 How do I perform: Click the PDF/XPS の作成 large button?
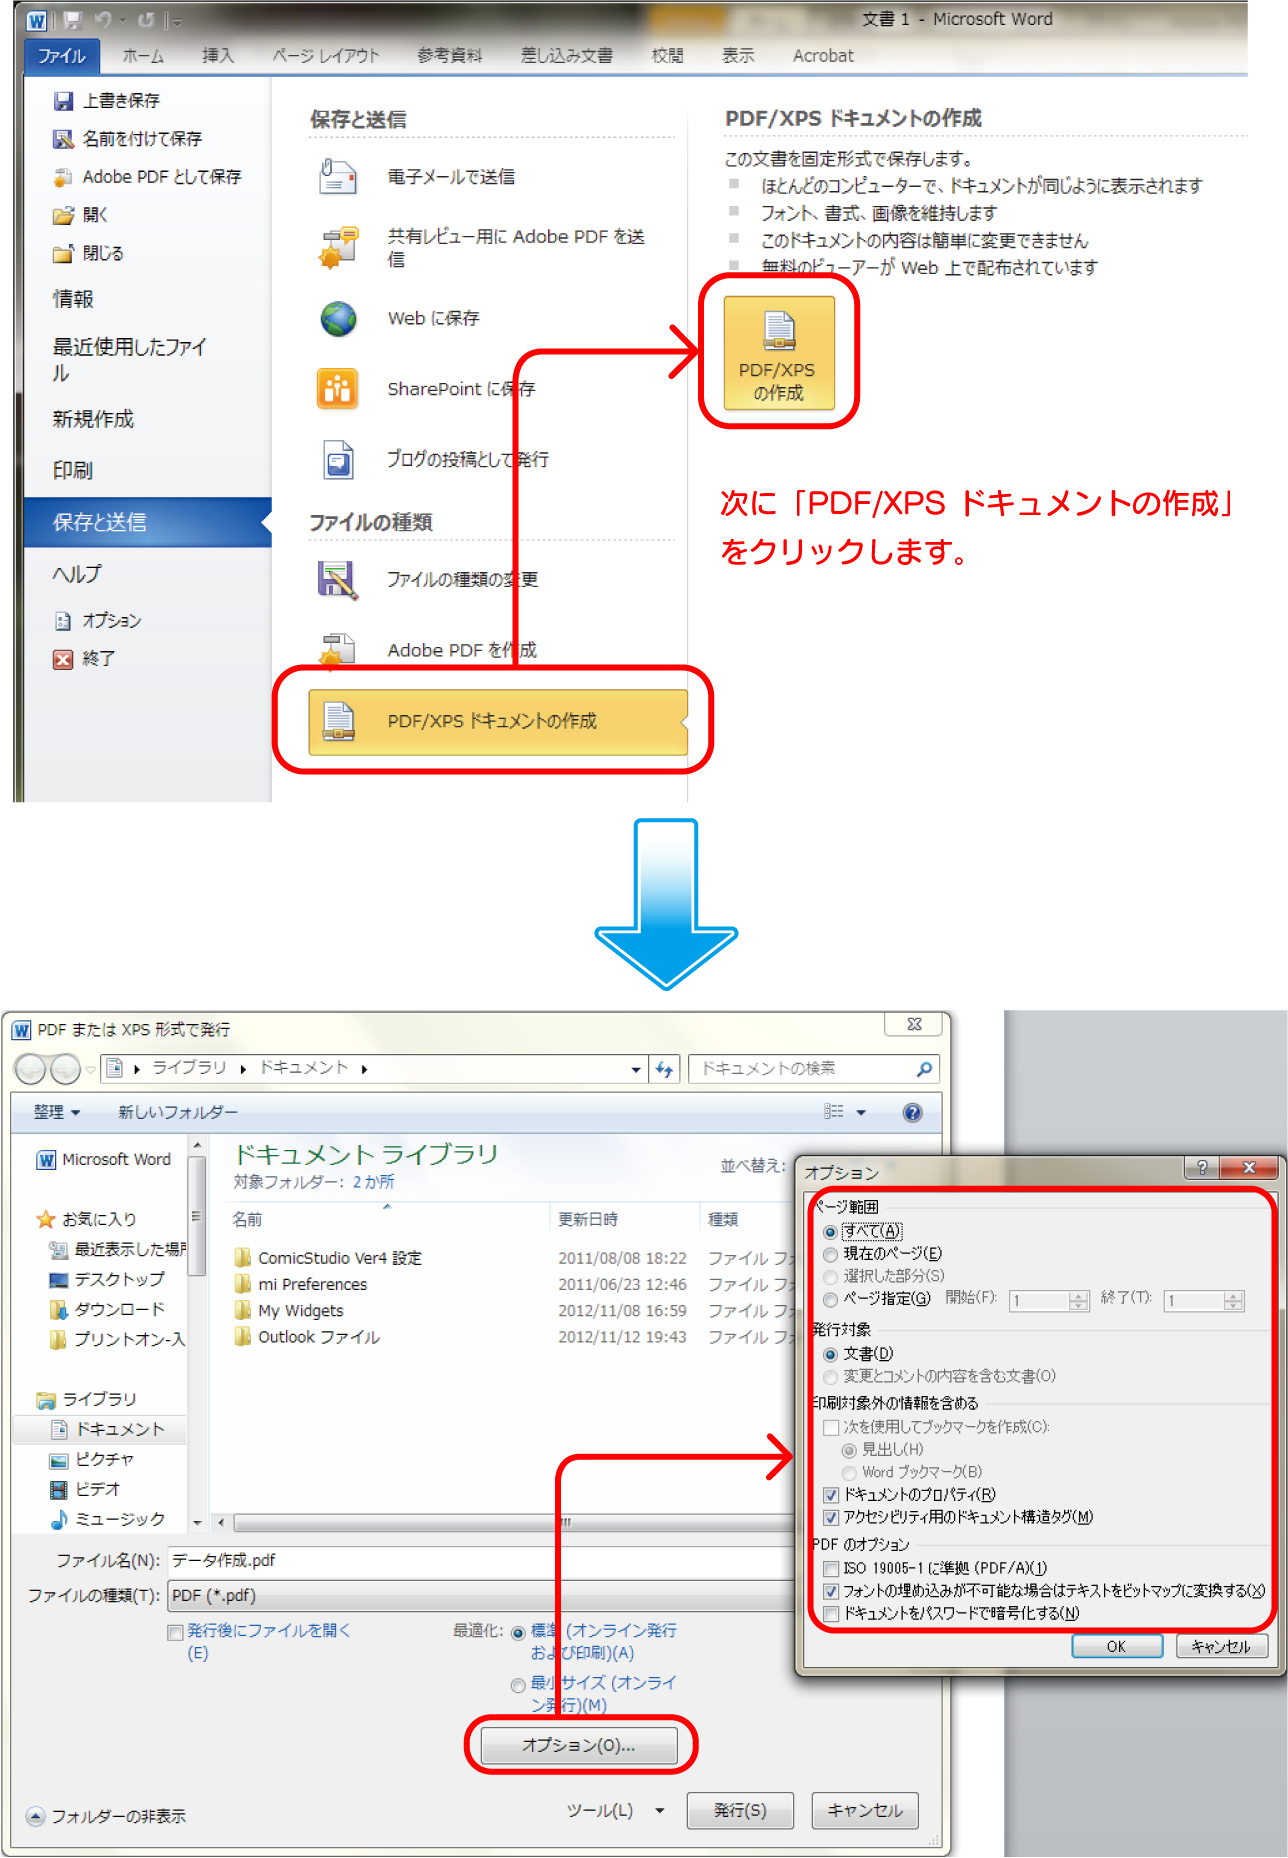(778, 352)
